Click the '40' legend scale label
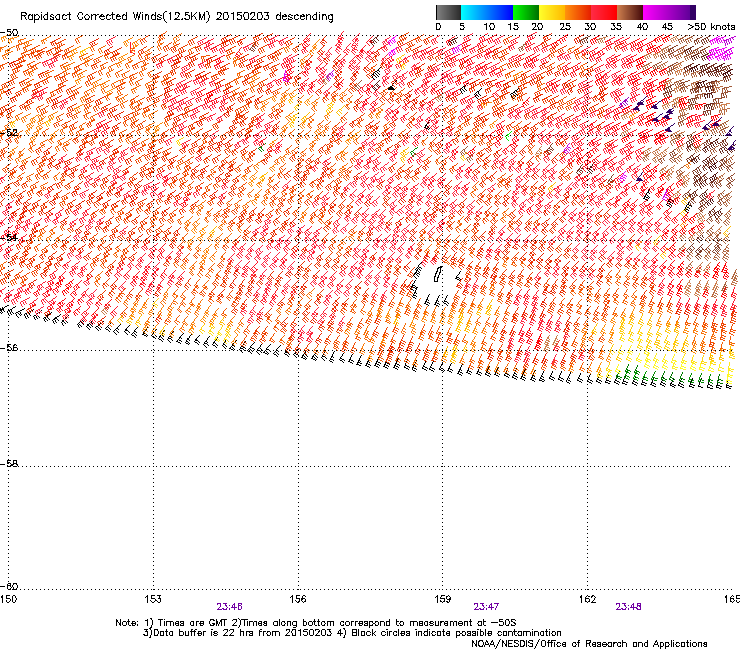 point(642,26)
